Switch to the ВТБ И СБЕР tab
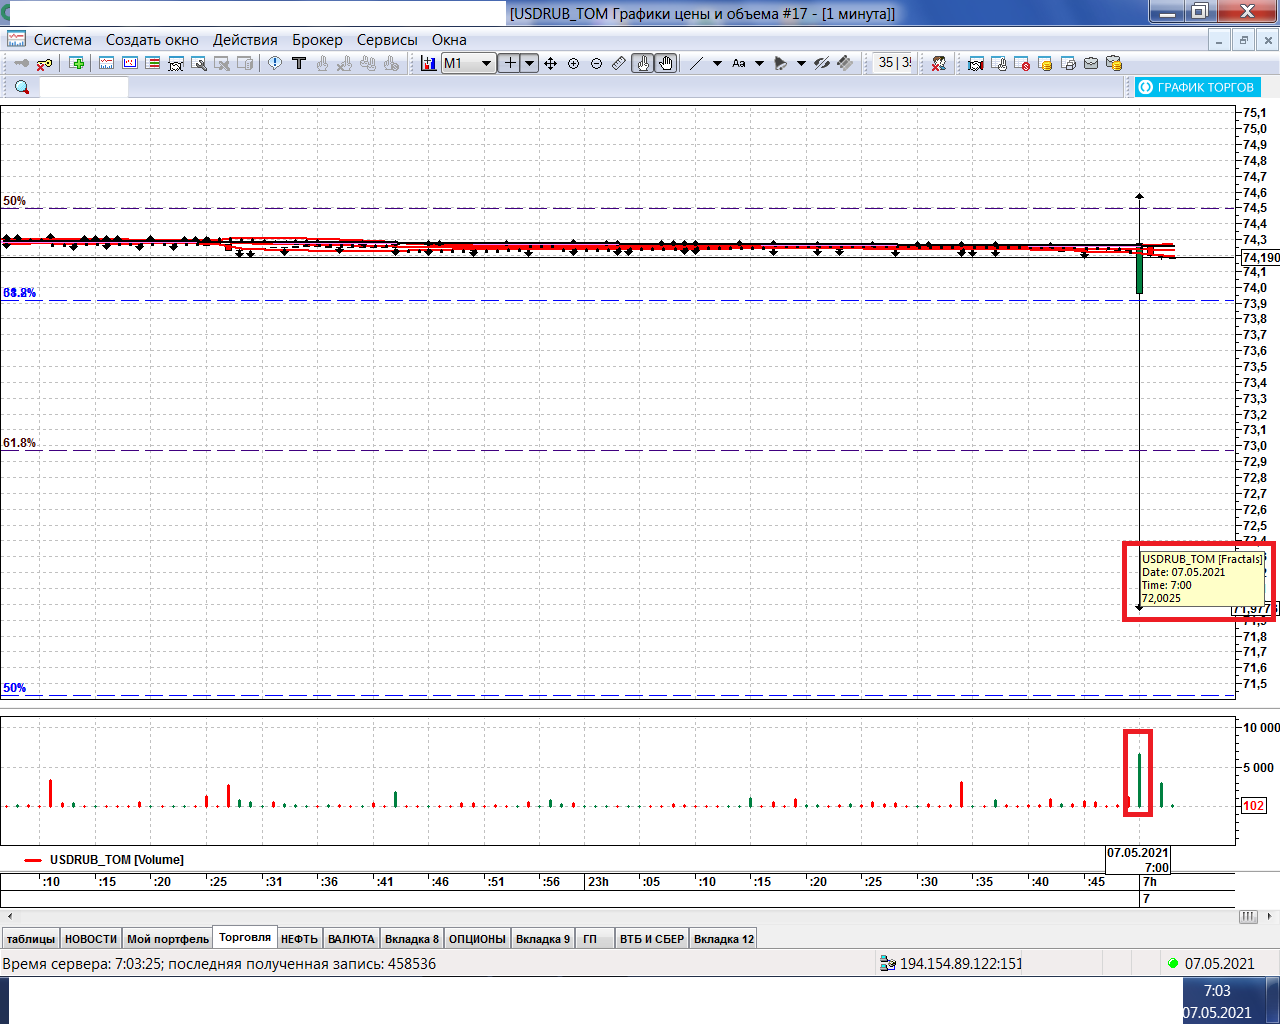The width and height of the screenshot is (1280, 1024). pyautogui.click(x=652, y=939)
